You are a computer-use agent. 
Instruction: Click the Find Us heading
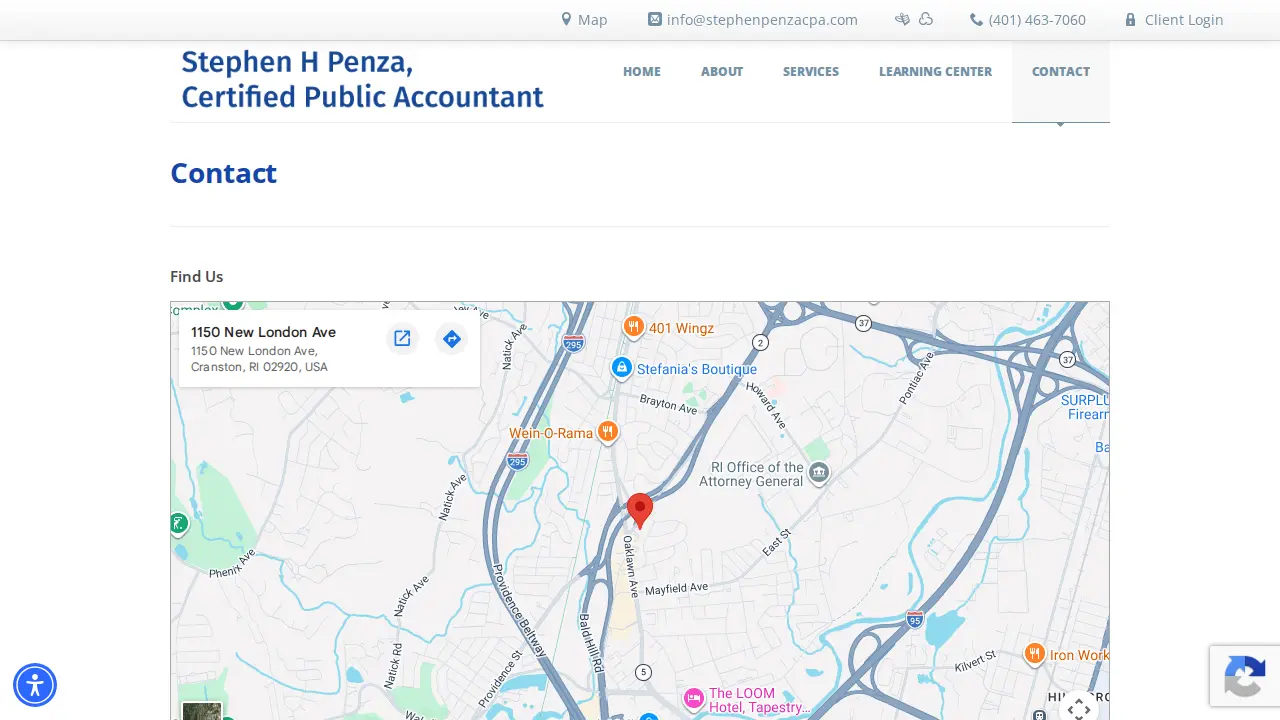[197, 277]
